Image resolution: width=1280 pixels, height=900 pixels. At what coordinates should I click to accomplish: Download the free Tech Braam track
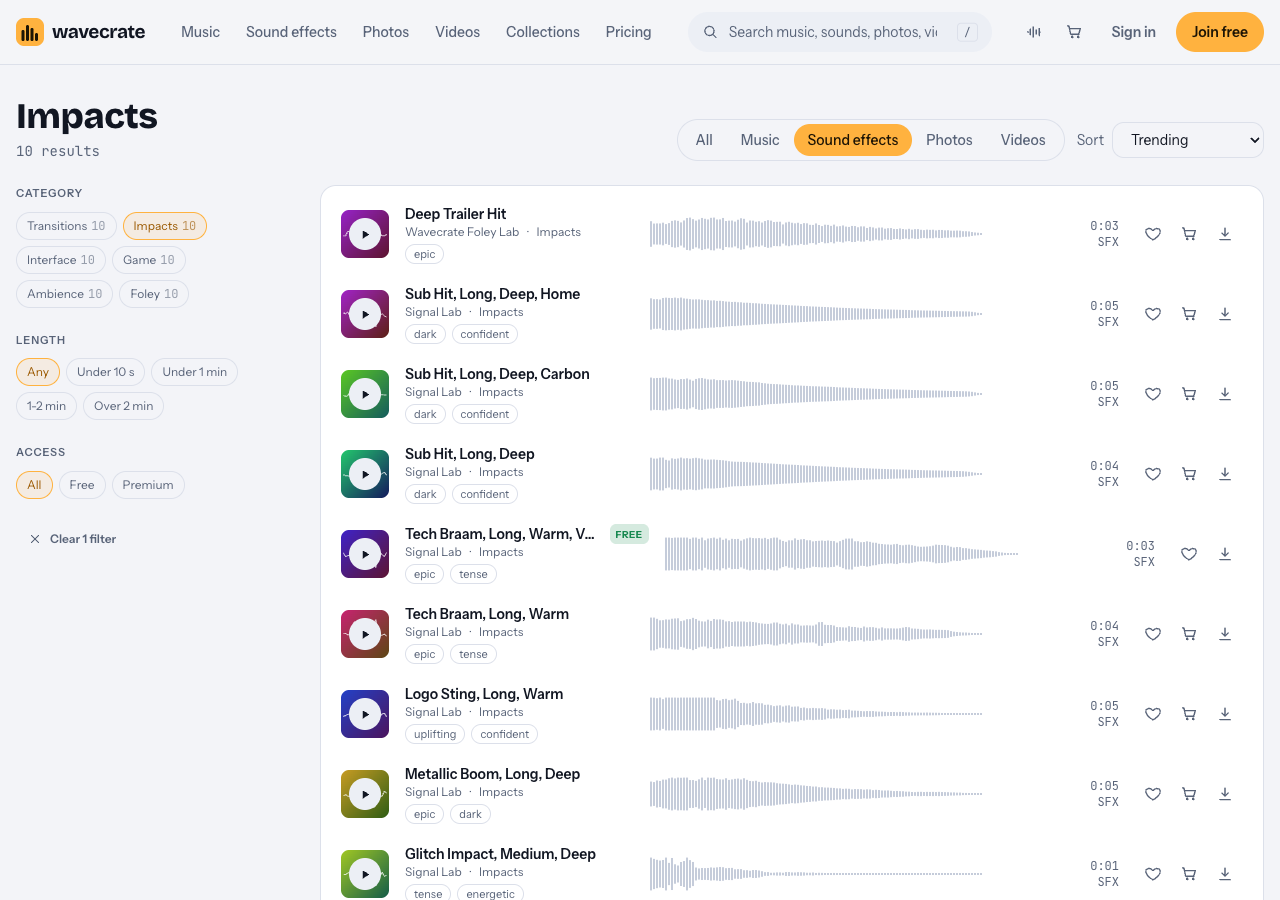tap(1225, 554)
